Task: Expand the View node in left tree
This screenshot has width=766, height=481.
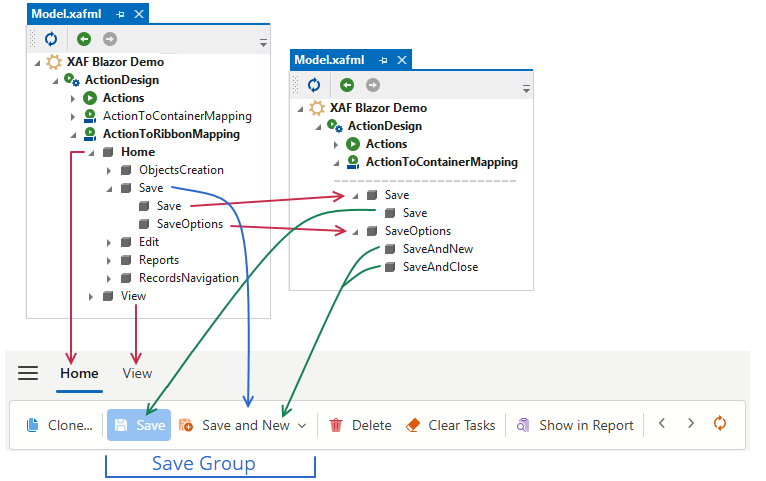Action: pyautogui.click(x=91, y=296)
